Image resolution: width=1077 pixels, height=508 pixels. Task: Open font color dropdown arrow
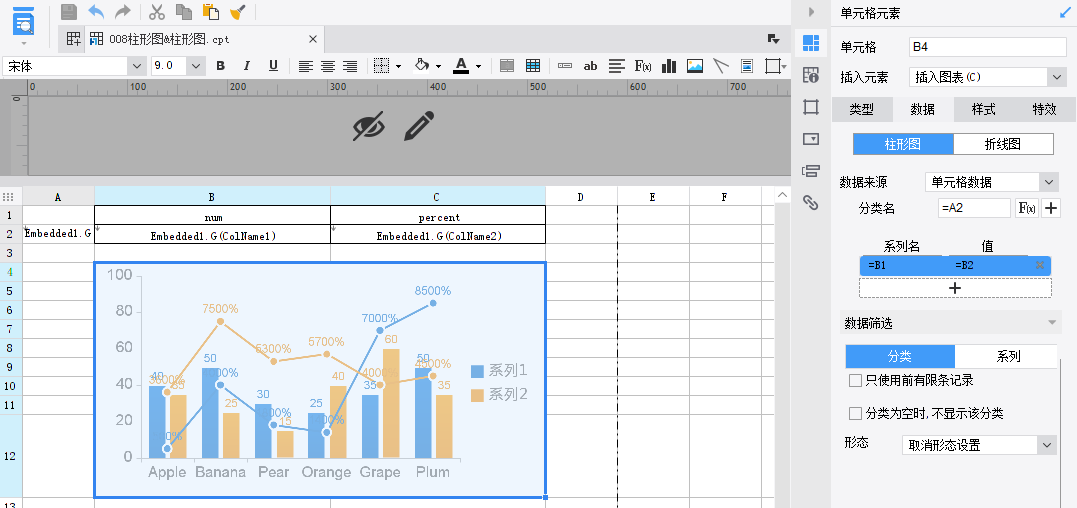point(478,67)
